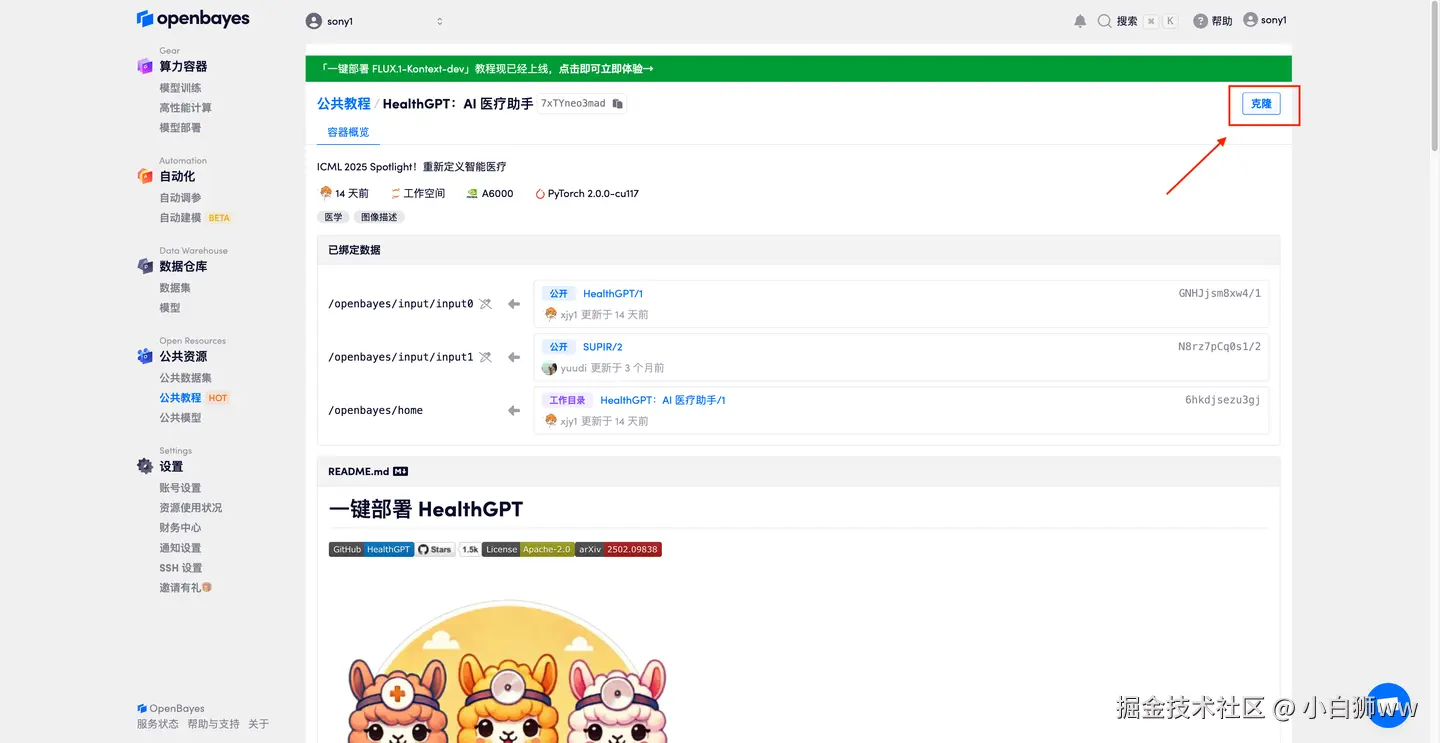Click the License Apache-2.0 badge

tap(528, 549)
